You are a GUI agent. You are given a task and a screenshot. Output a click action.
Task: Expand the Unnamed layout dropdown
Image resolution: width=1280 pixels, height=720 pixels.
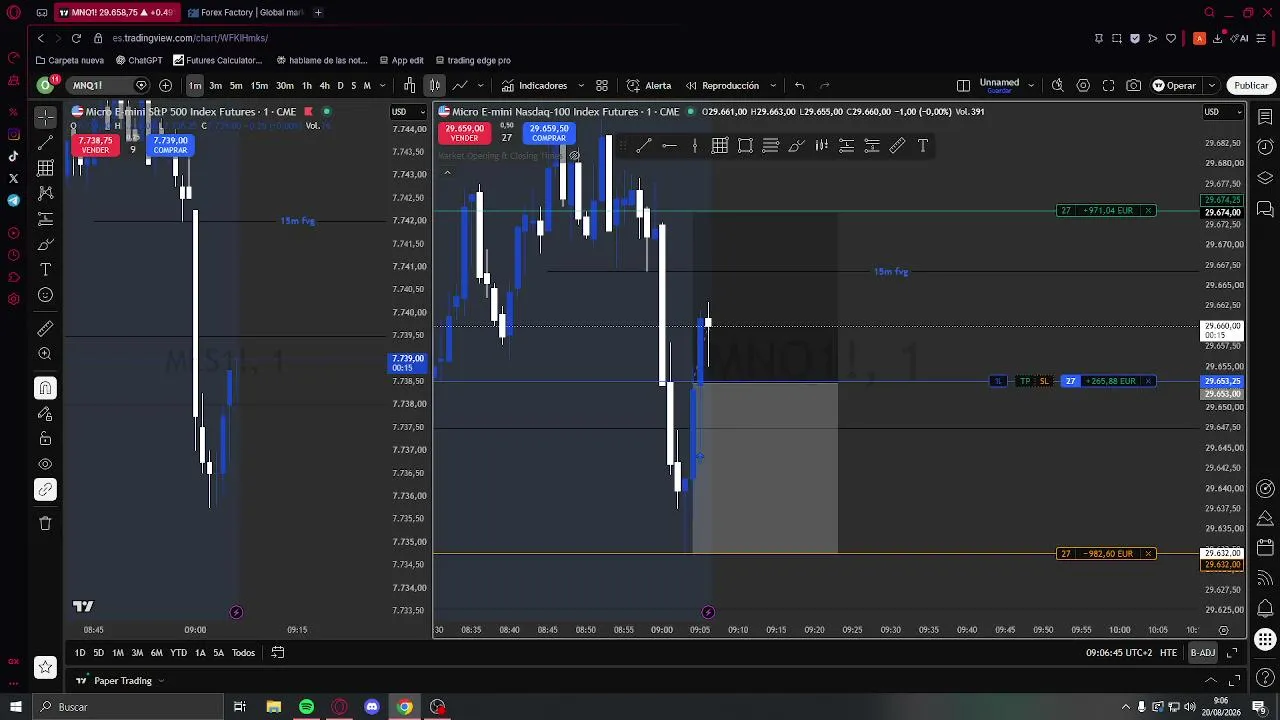(x=1031, y=85)
